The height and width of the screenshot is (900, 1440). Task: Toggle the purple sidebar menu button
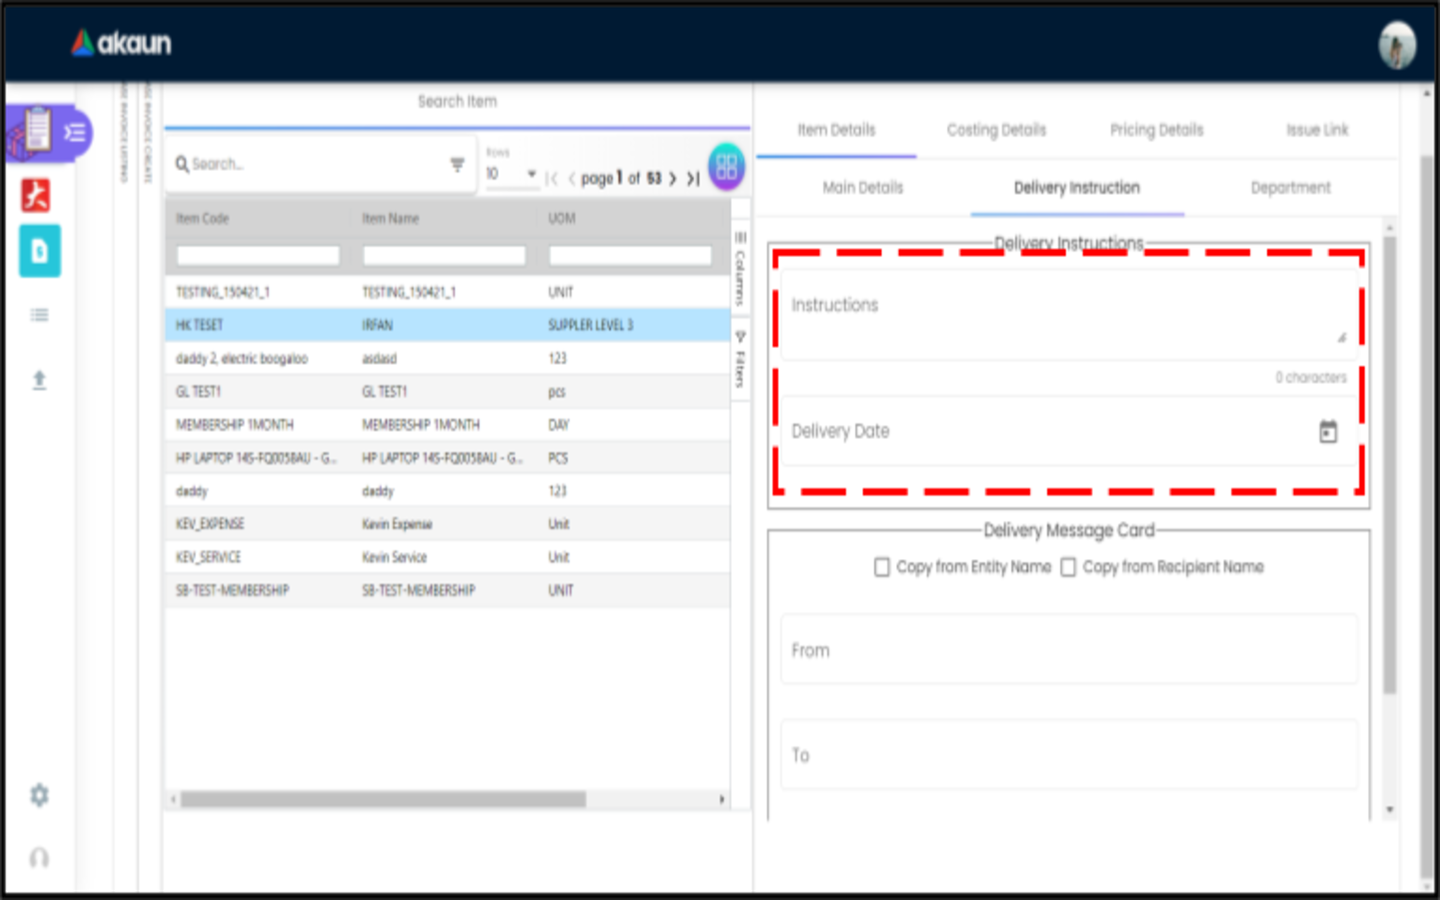click(x=75, y=132)
